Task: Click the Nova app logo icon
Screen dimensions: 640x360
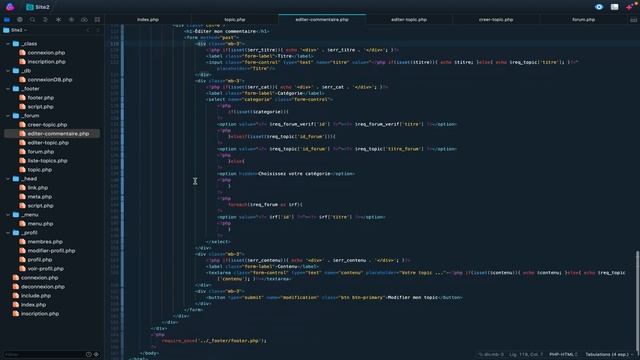Action: pos(10,7)
